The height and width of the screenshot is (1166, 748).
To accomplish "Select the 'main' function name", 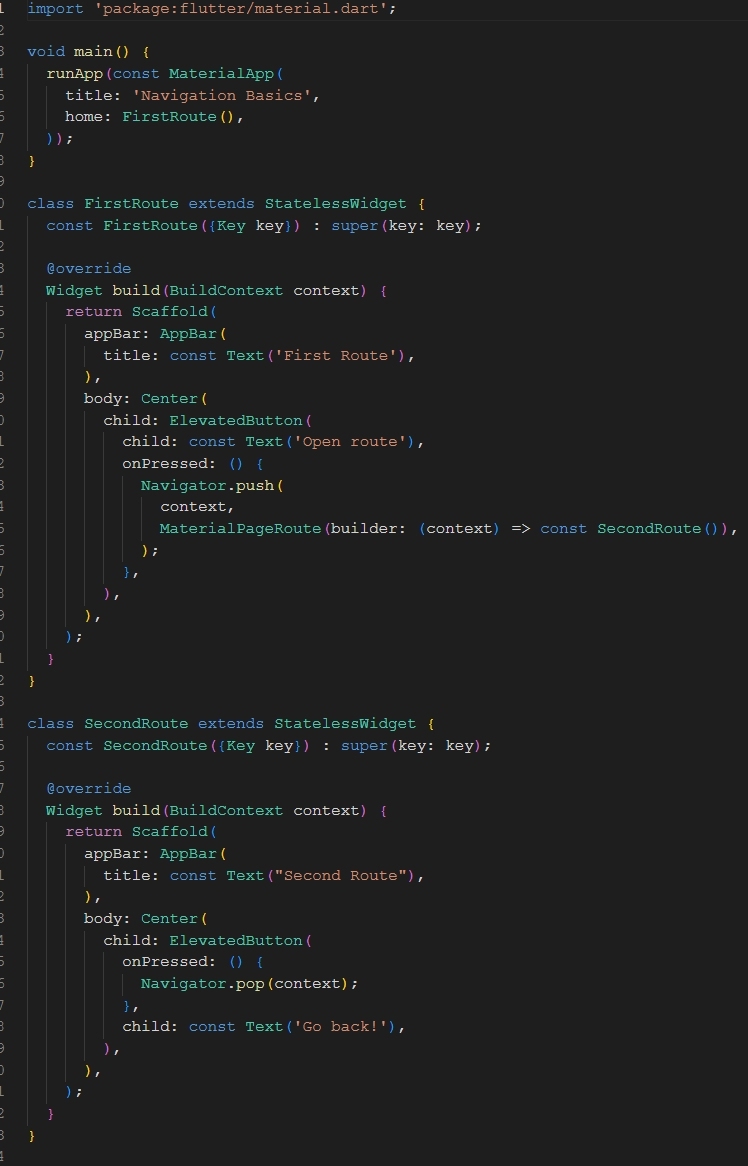I will click(x=93, y=51).
